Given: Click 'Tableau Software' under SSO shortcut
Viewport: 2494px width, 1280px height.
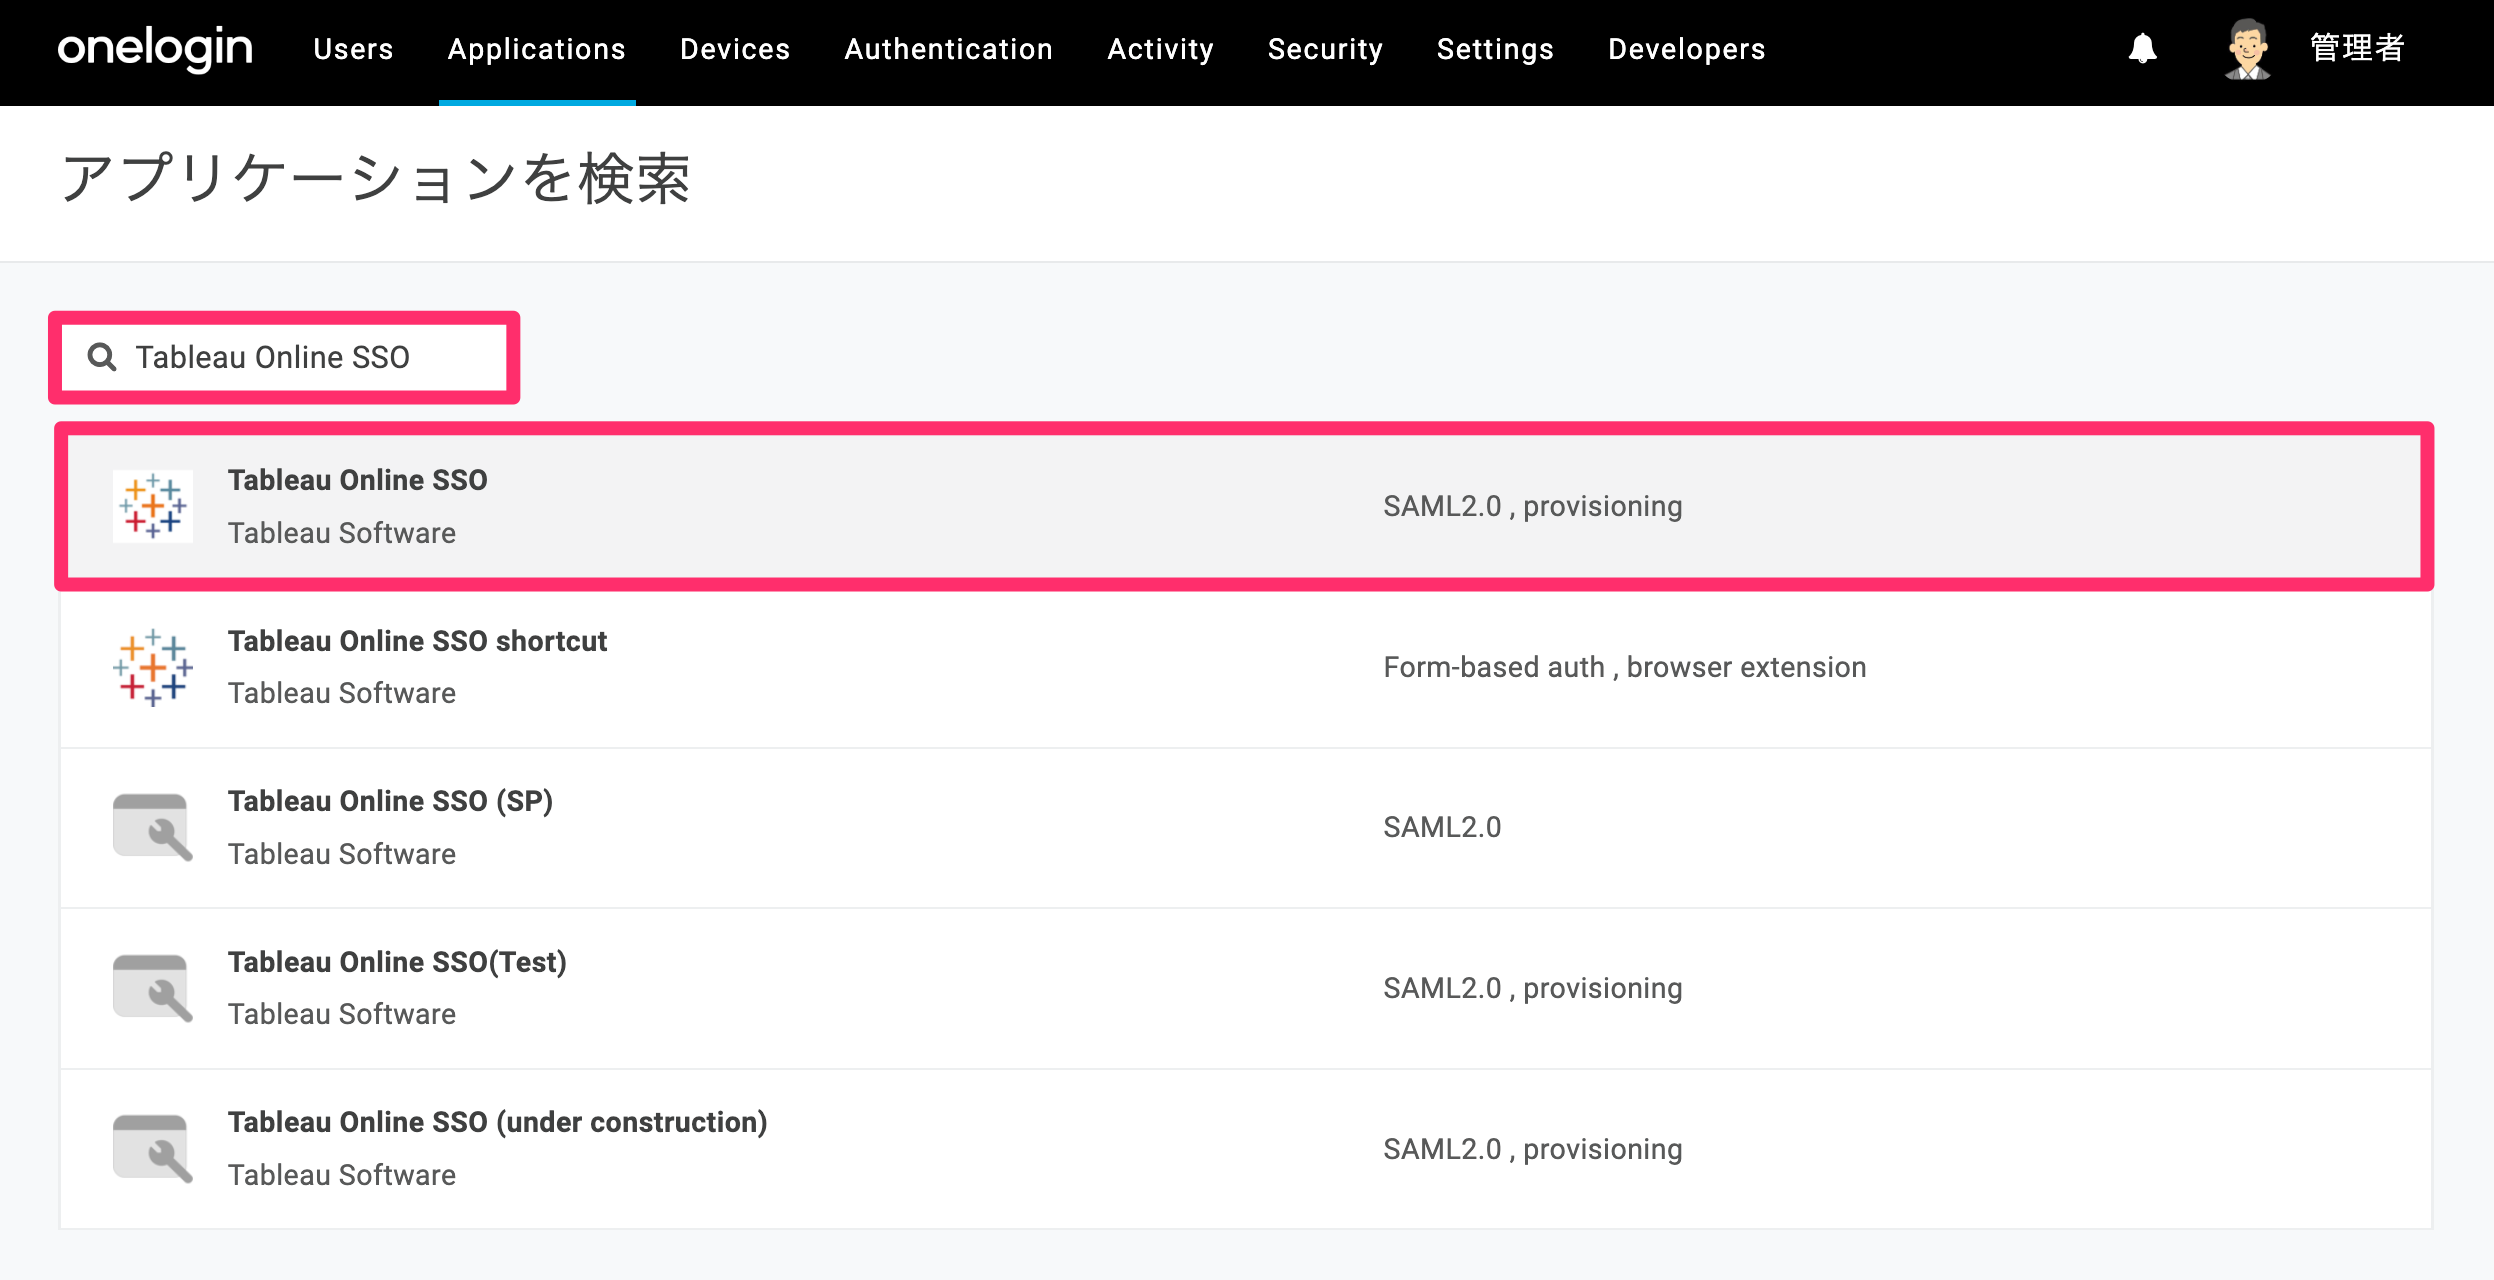Looking at the screenshot, I should 342,693.
